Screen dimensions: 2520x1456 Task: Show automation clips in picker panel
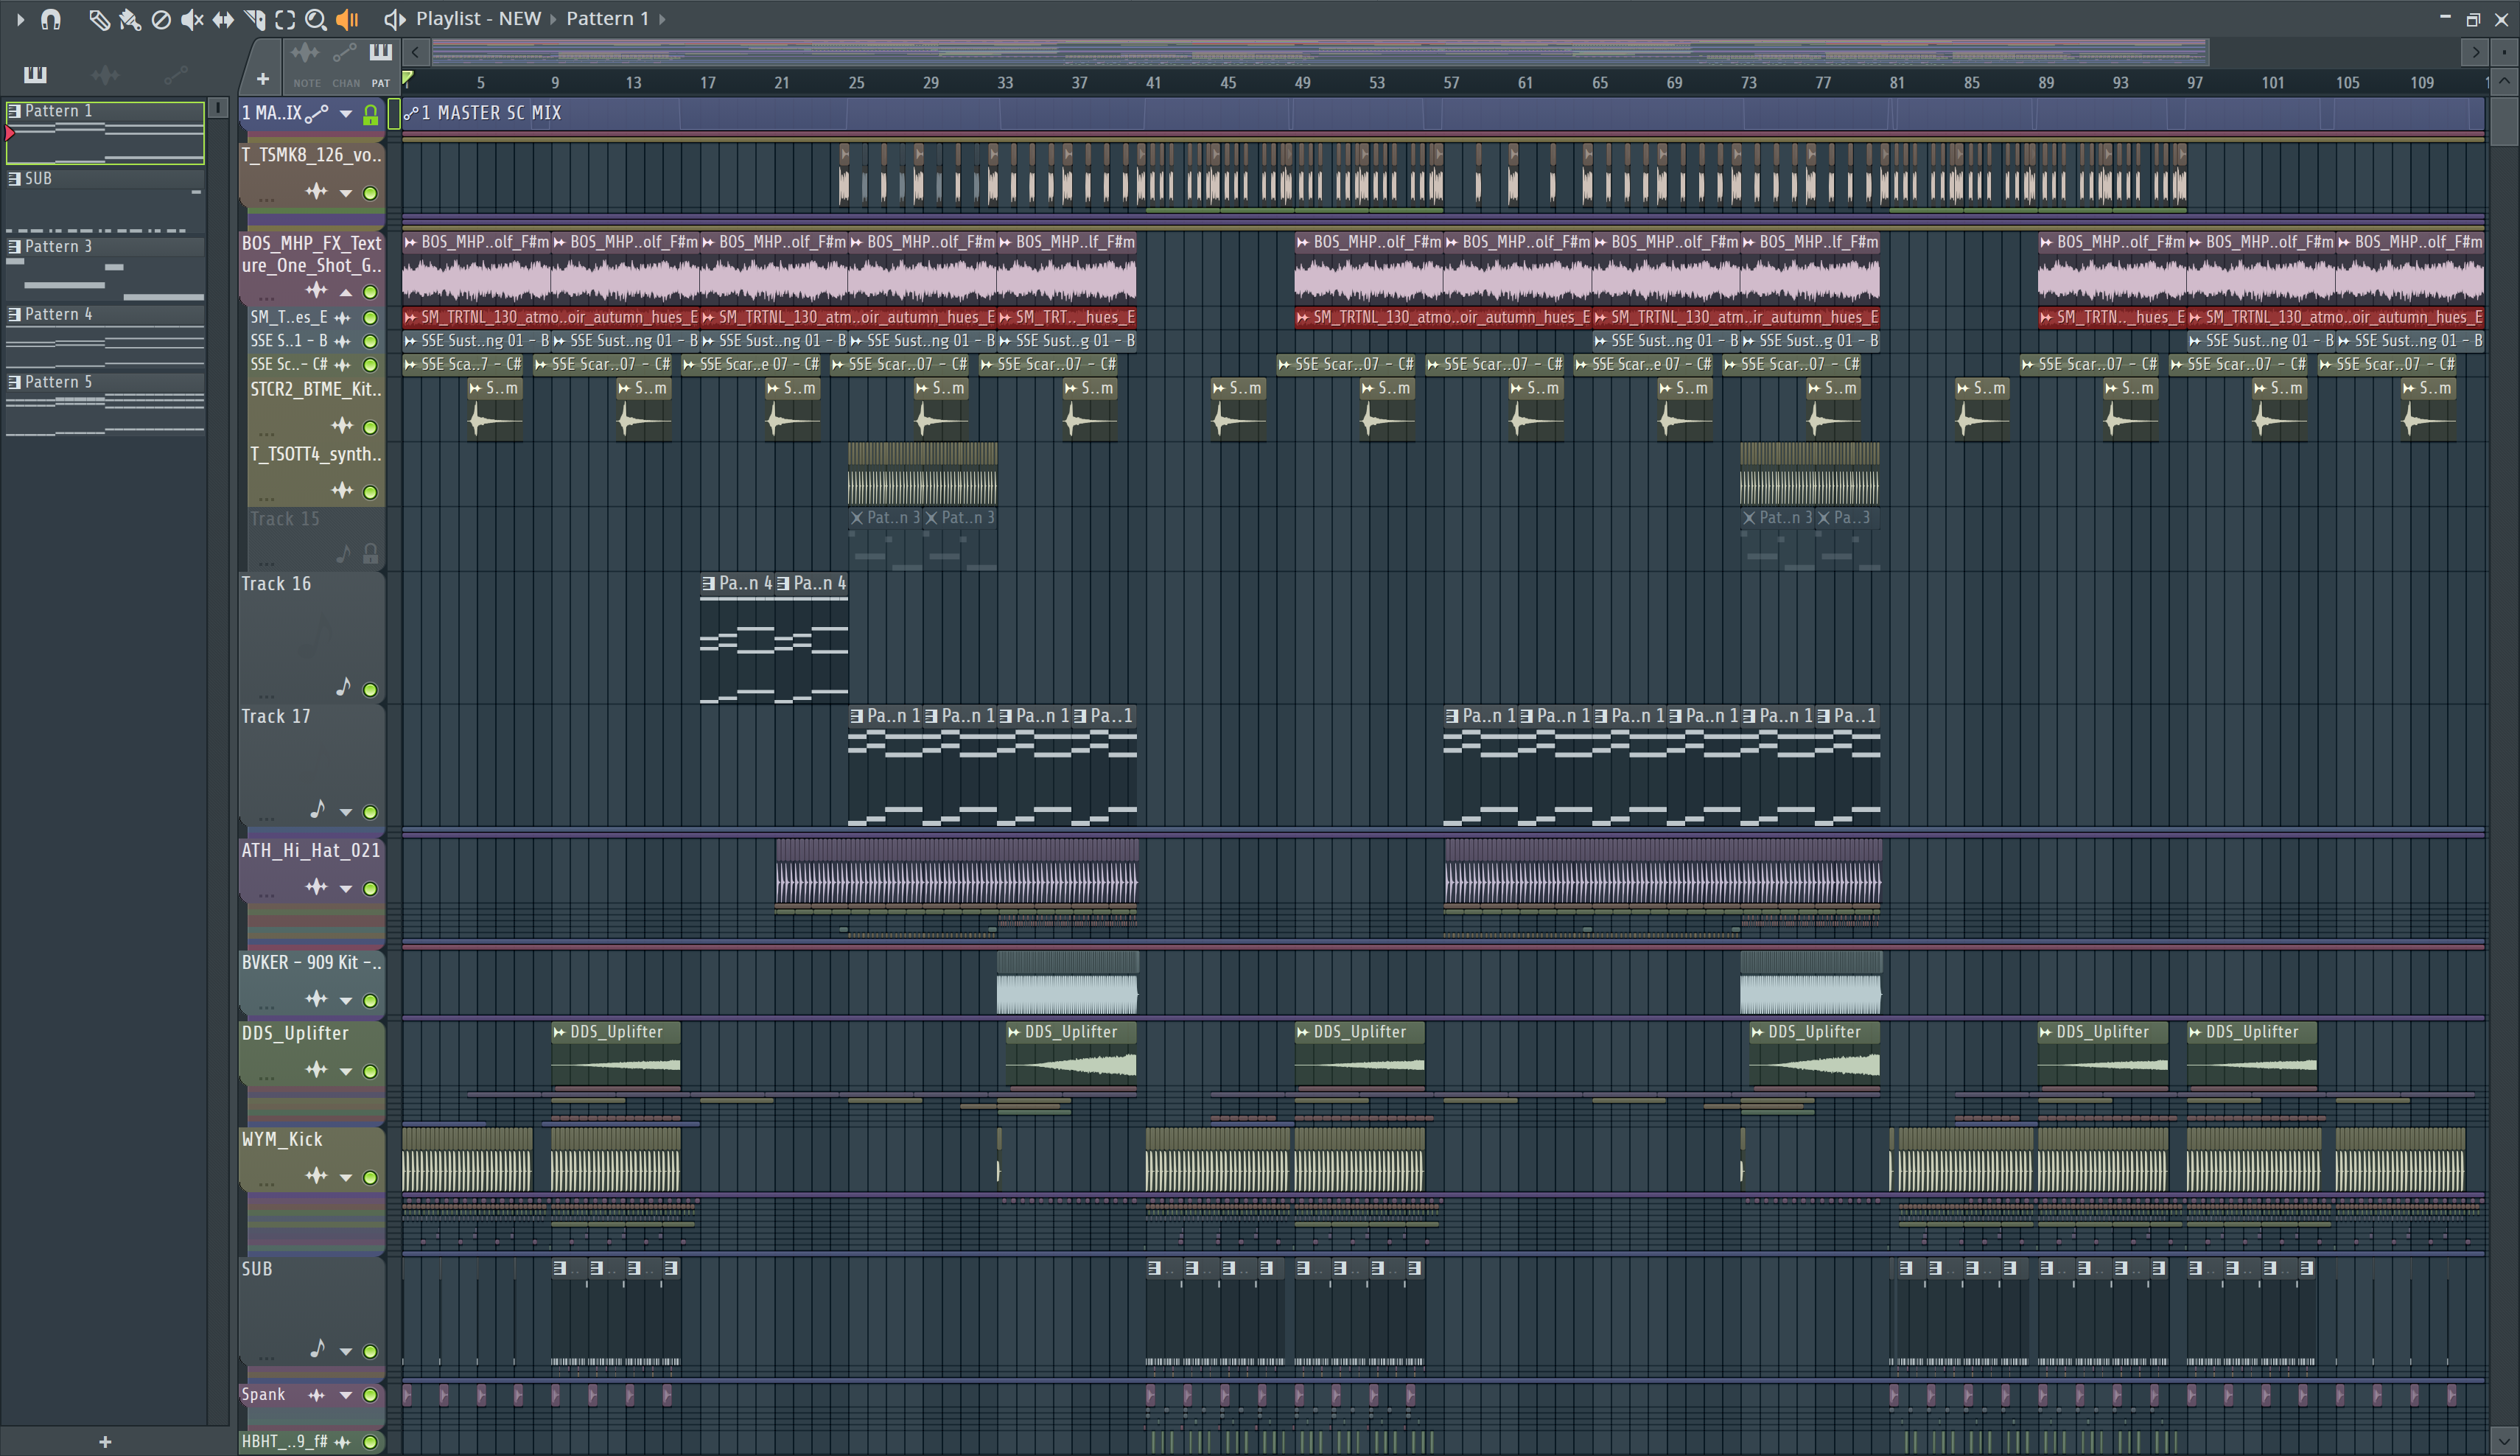(175, 74)
